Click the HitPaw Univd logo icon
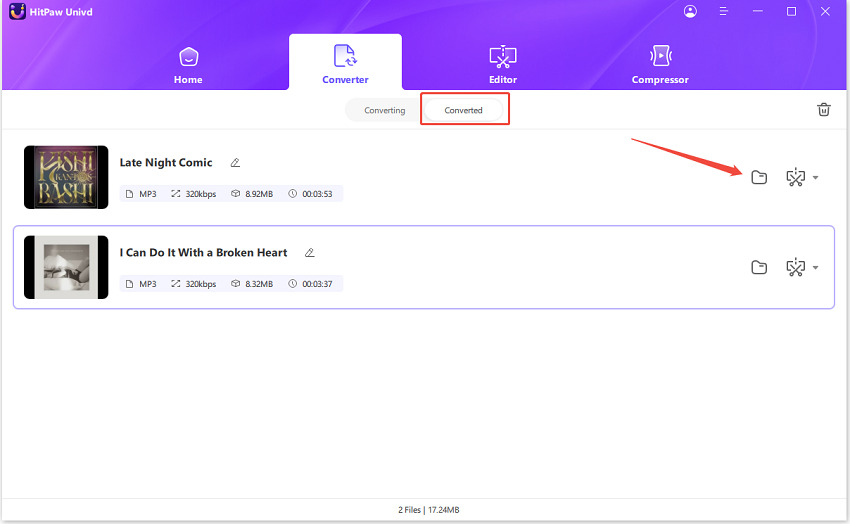The image size is (850, 524). coord(17,11)
